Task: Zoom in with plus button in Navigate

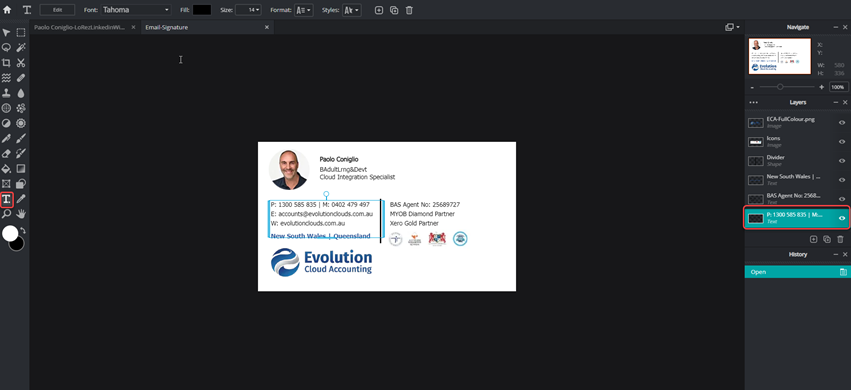Action: click(x=822, y=87)
